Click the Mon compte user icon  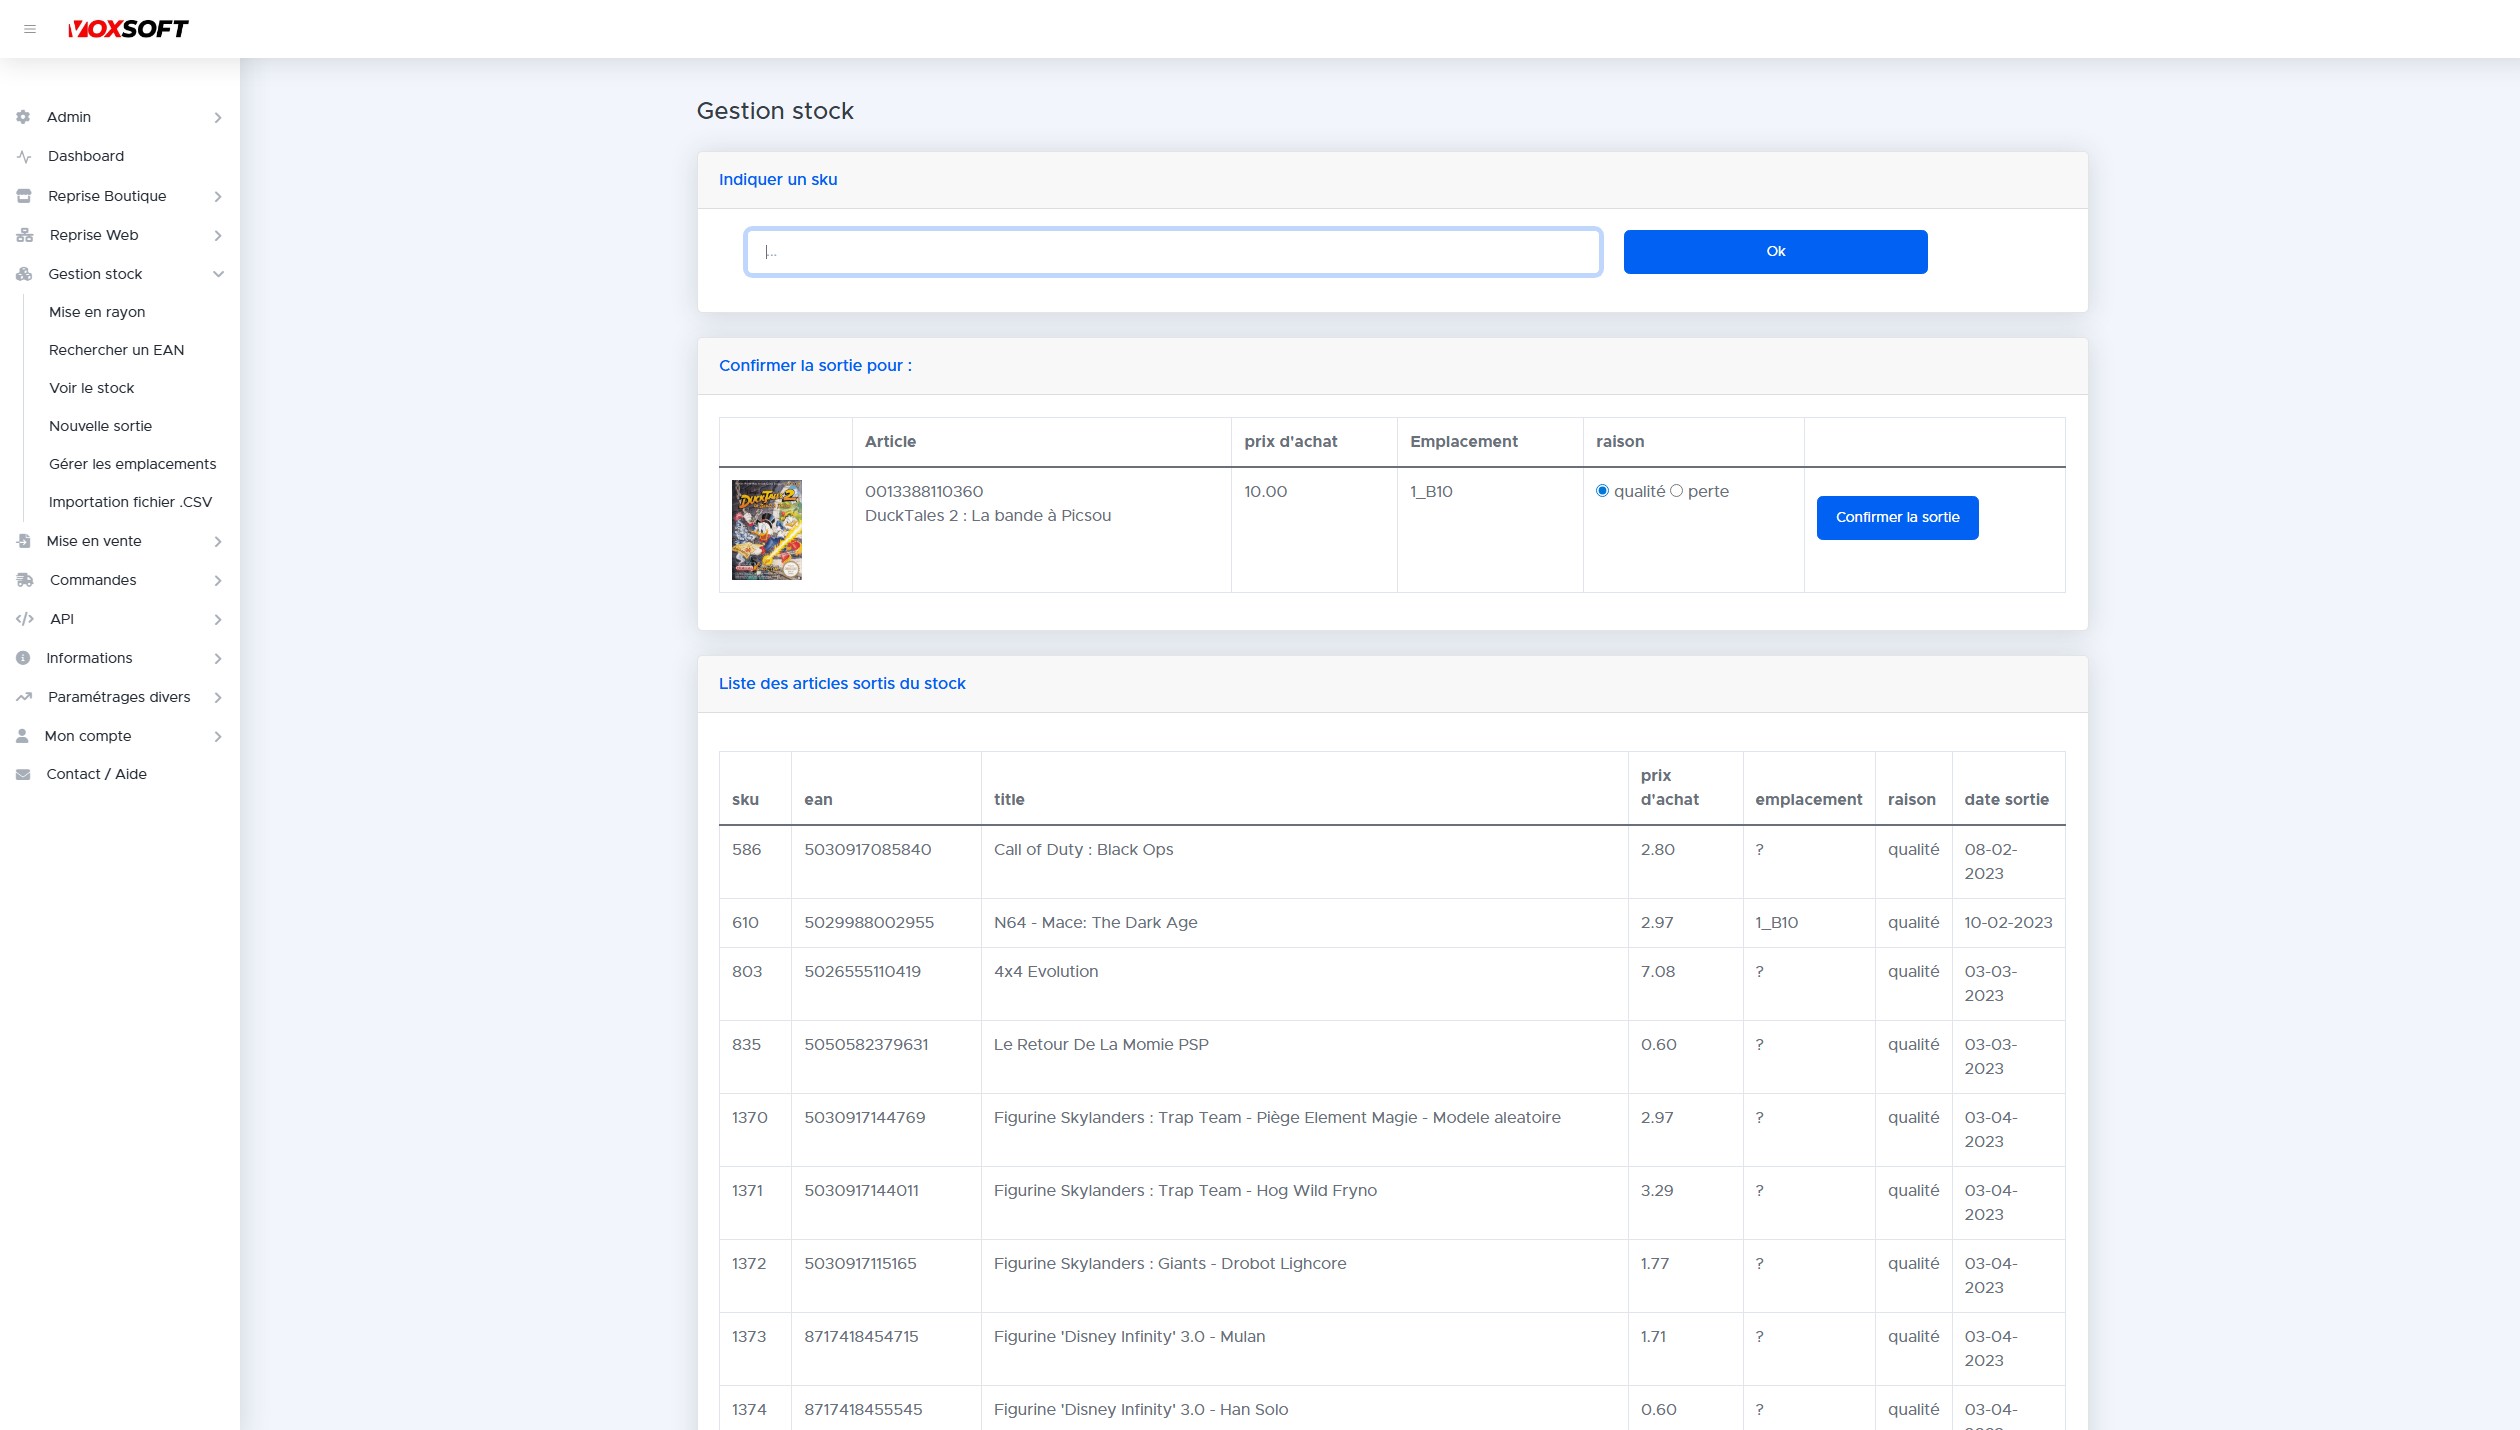pyautogui.click(x=22, y=736)
